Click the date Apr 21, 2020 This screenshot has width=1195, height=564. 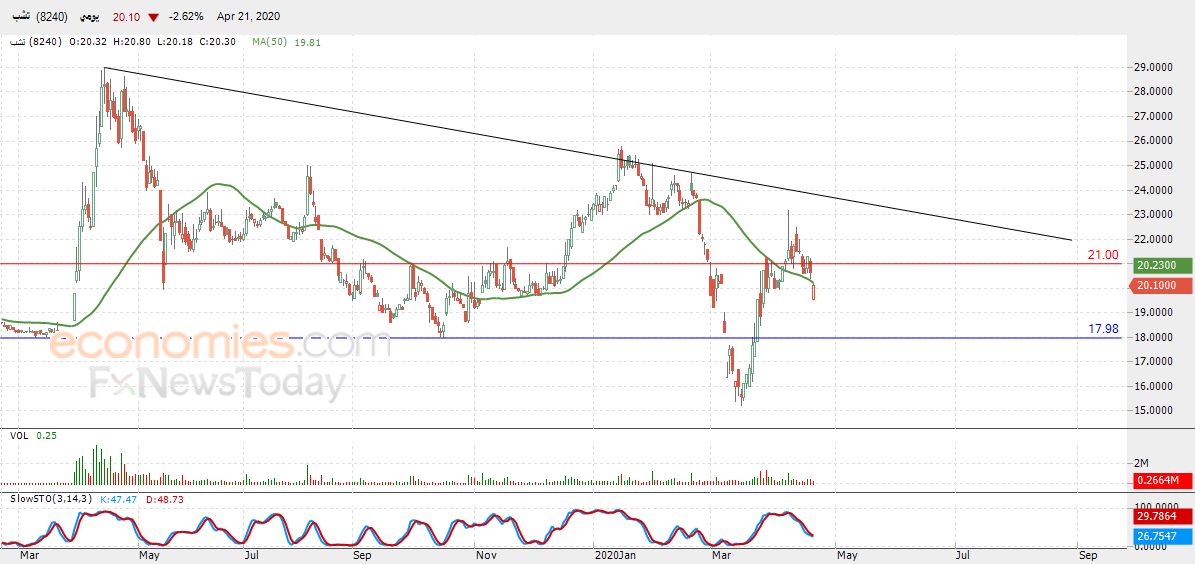[248, 17]
